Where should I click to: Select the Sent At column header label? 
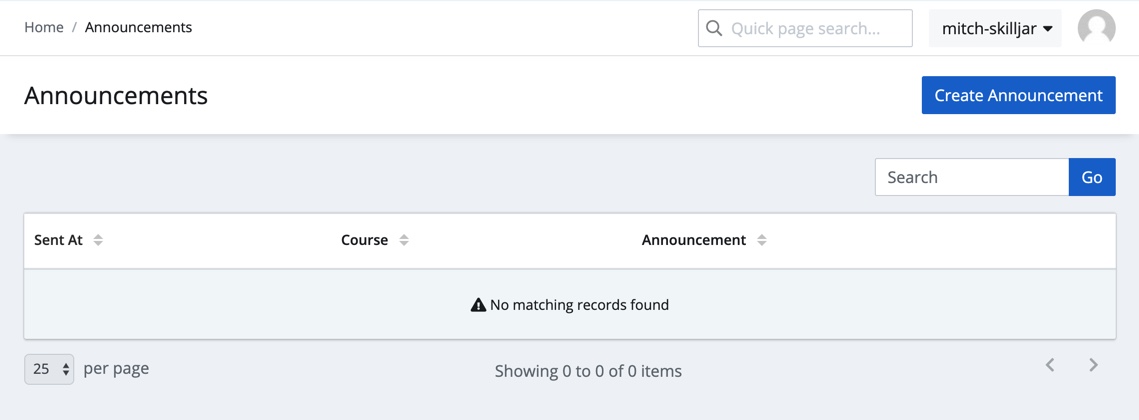(x=58, y=240)
